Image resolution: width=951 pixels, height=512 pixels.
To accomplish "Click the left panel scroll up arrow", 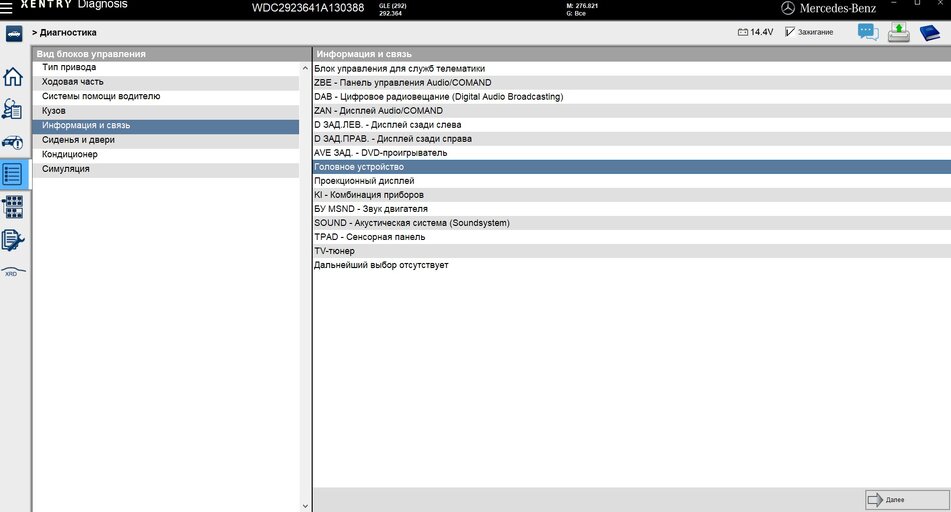I will (305, 69).
